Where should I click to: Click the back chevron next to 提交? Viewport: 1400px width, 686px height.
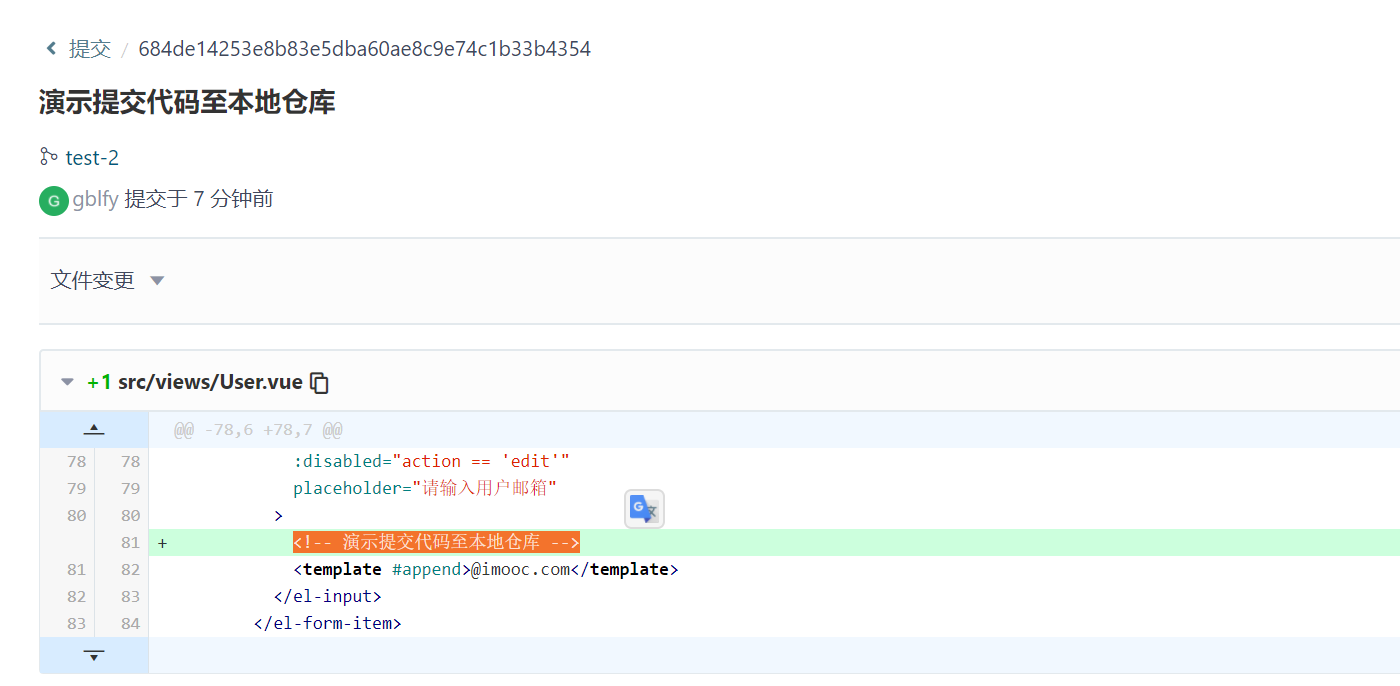point(51,49)
